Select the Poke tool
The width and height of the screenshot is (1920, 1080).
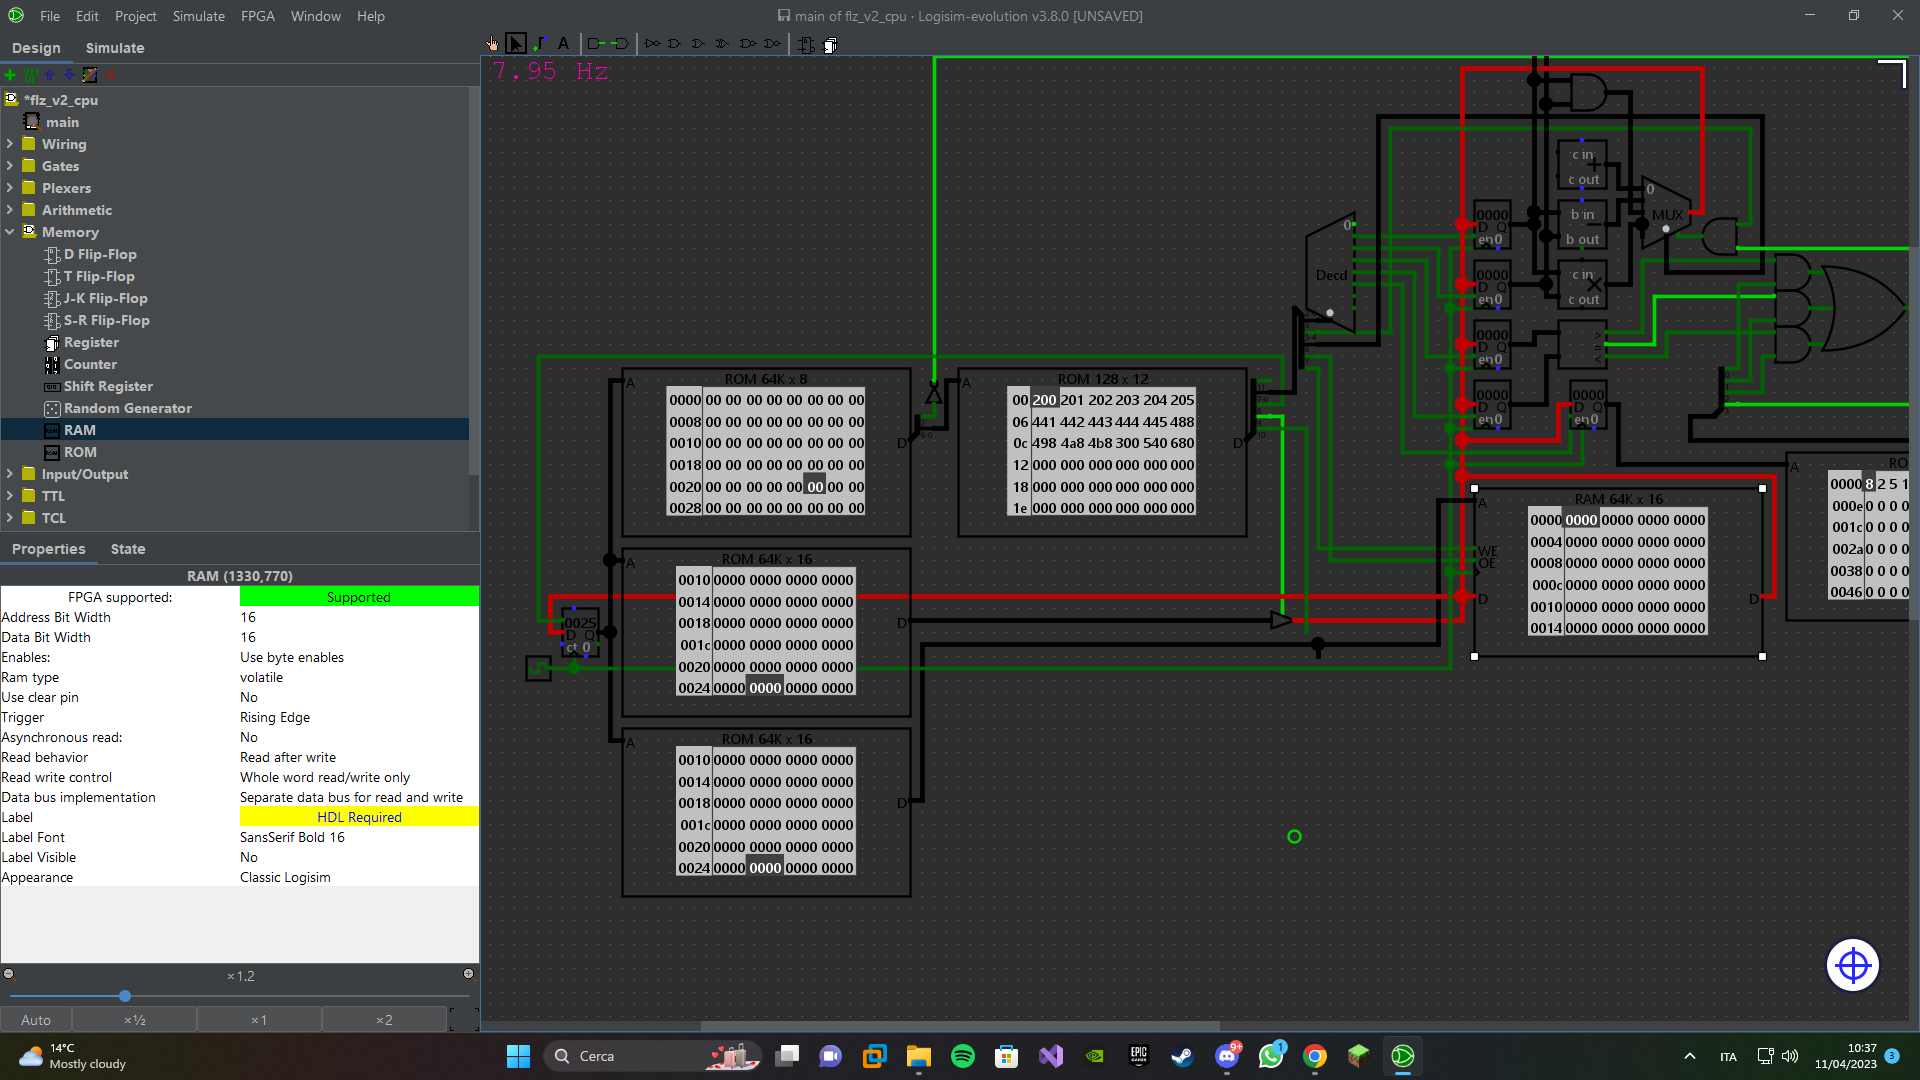click(493, 43)
